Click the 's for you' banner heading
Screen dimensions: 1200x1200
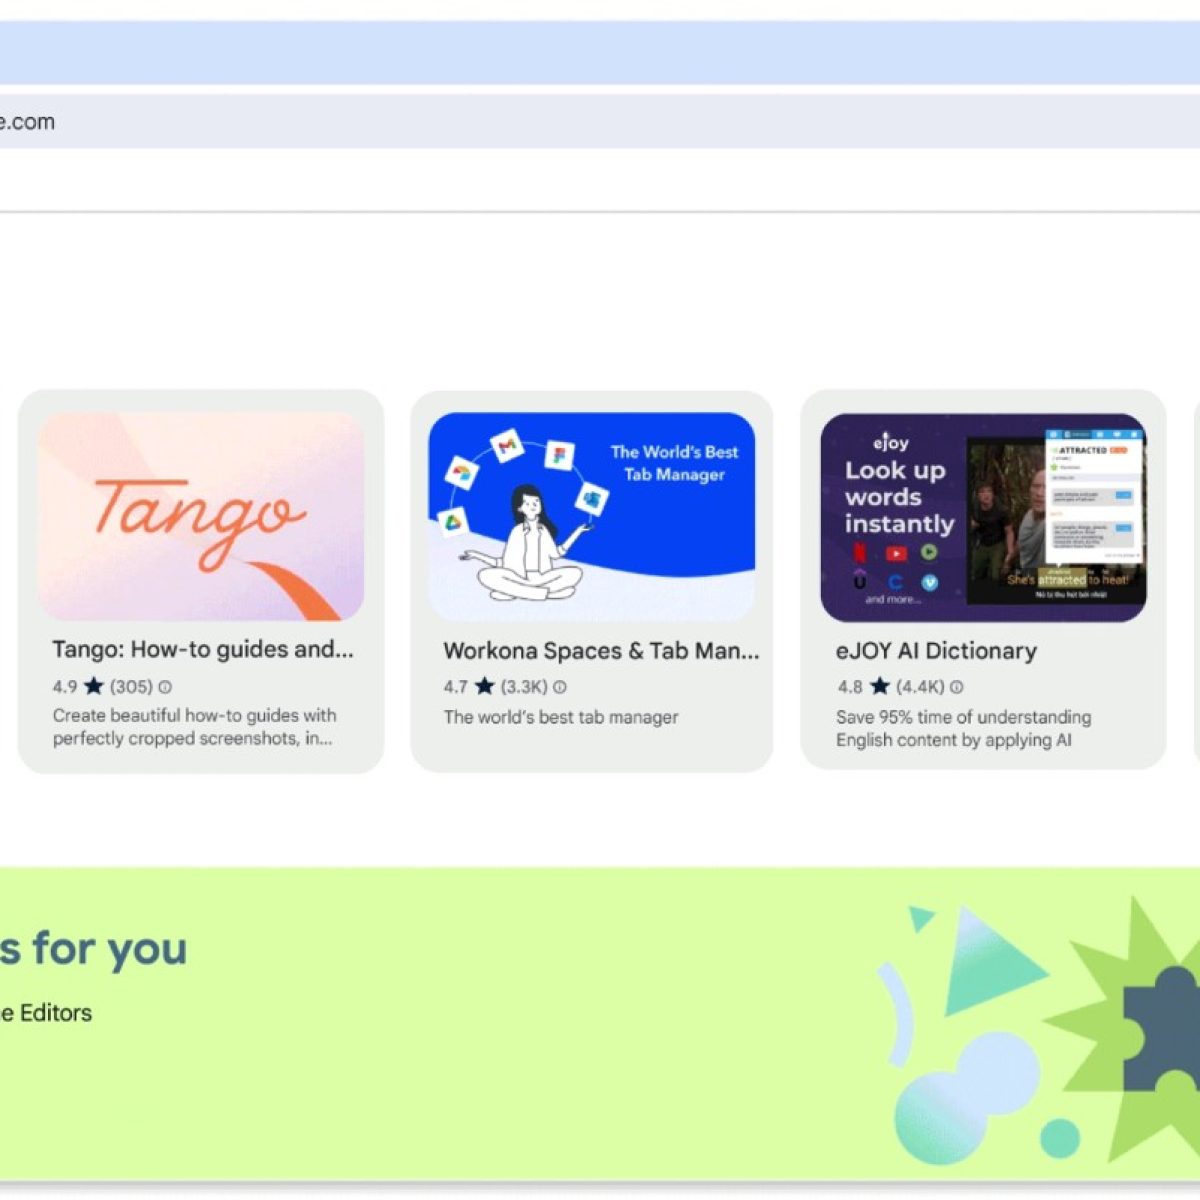click(x=93, y=948)
